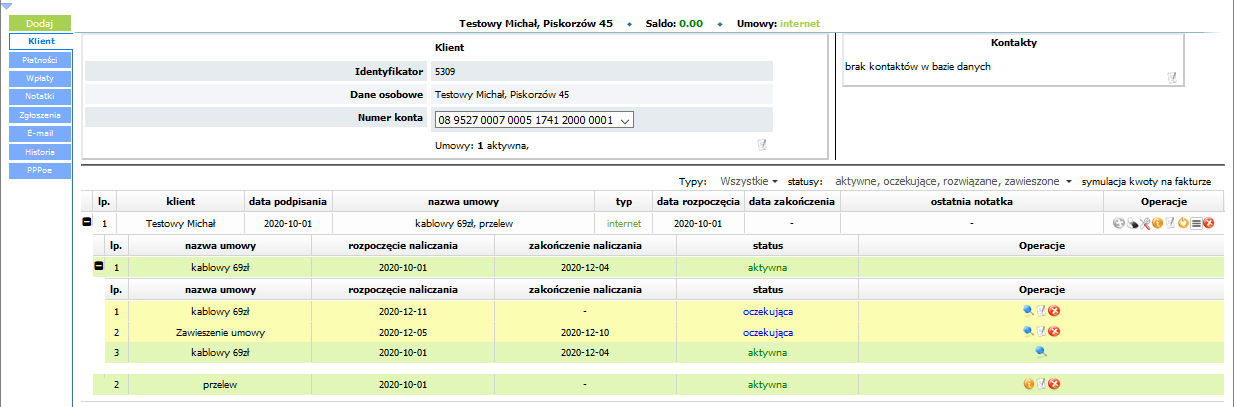Screen dimensions: 1234x407
Task: Open the Typy Wszystkie filter dropdown
Action: click(748, 182)
